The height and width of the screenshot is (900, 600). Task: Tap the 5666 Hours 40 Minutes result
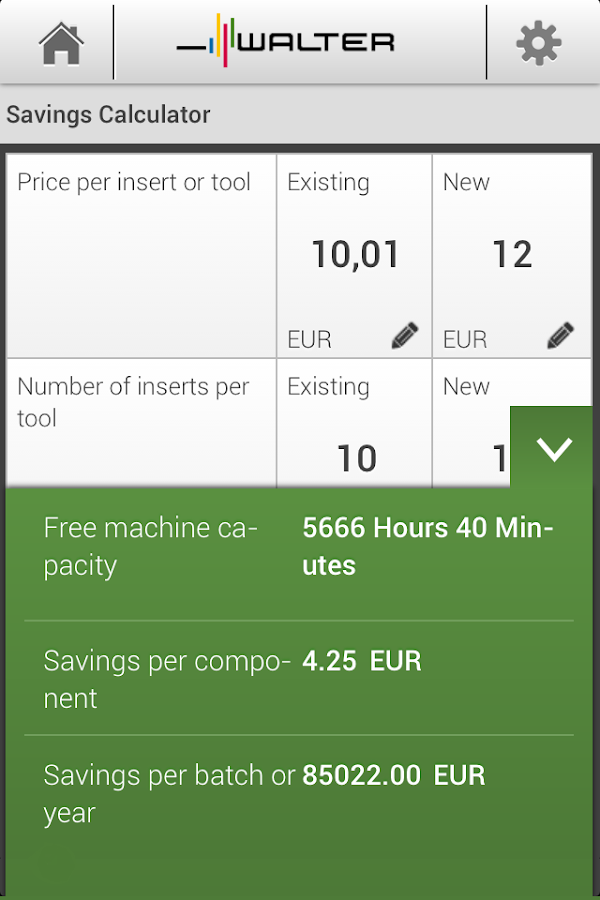coord(428,546)
